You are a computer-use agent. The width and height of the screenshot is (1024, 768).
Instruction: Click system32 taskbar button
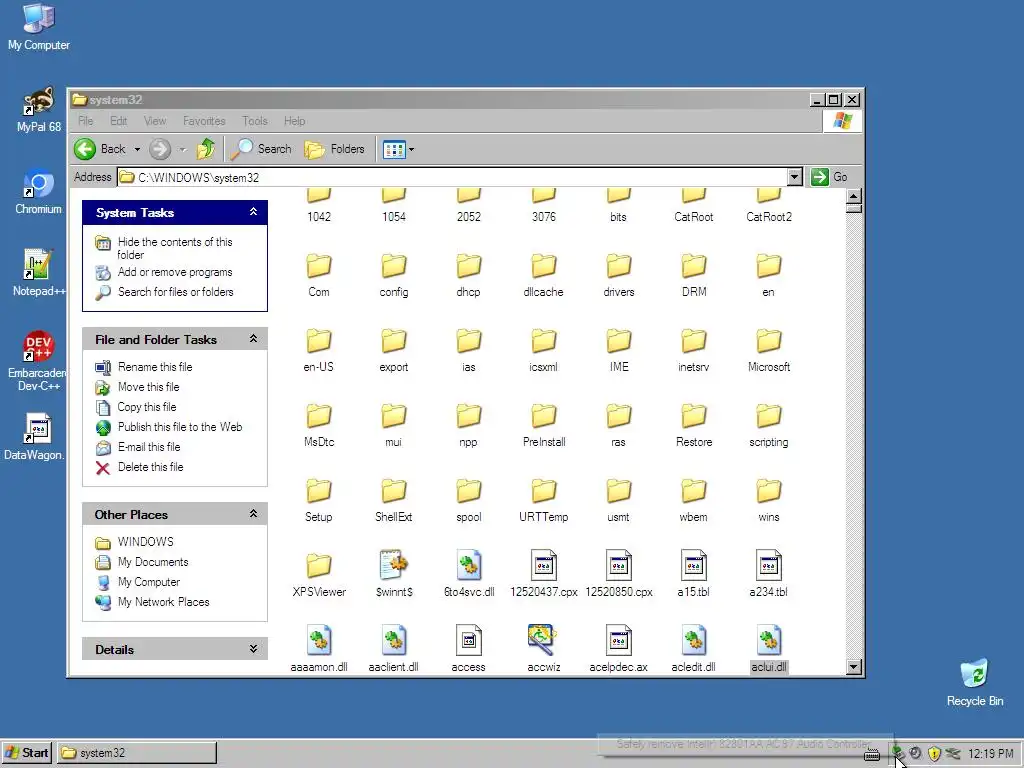[136, 753]
